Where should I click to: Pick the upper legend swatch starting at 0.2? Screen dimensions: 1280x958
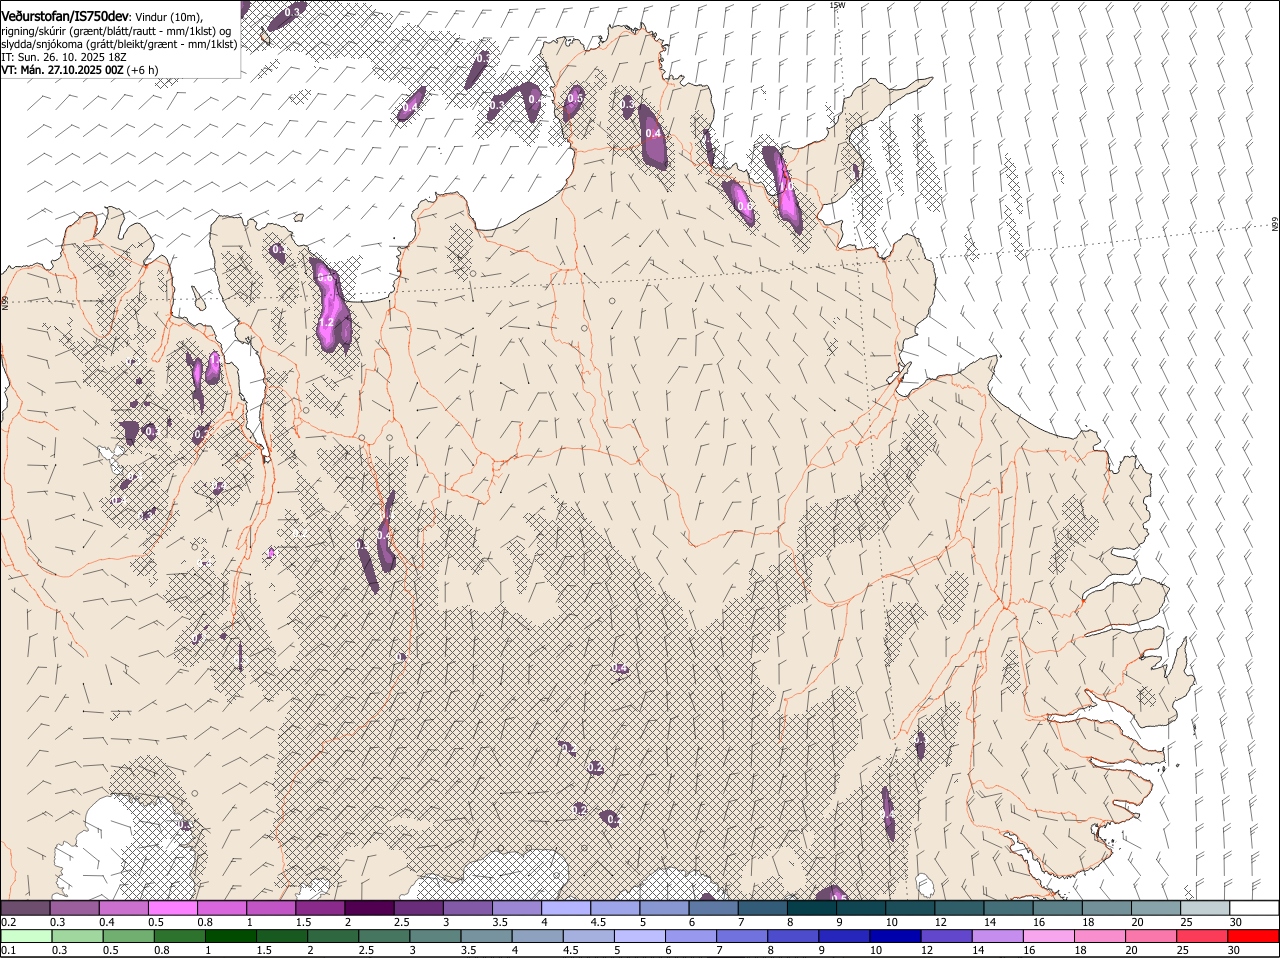click(x=26, y=908)
